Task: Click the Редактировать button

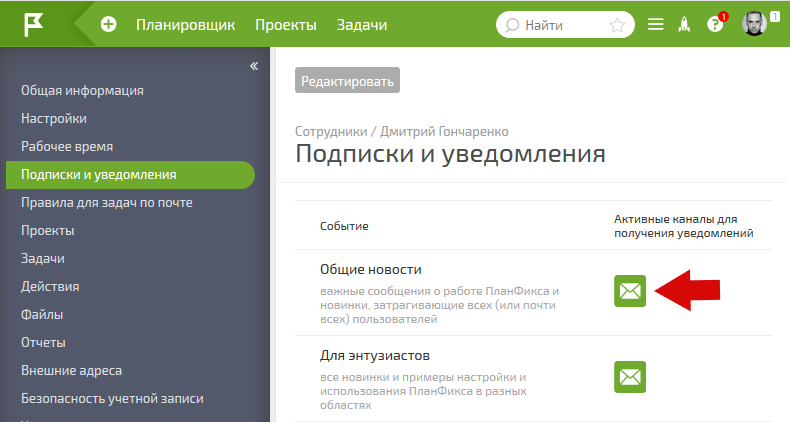Action: pyautogui.click(x=347, y=81)
